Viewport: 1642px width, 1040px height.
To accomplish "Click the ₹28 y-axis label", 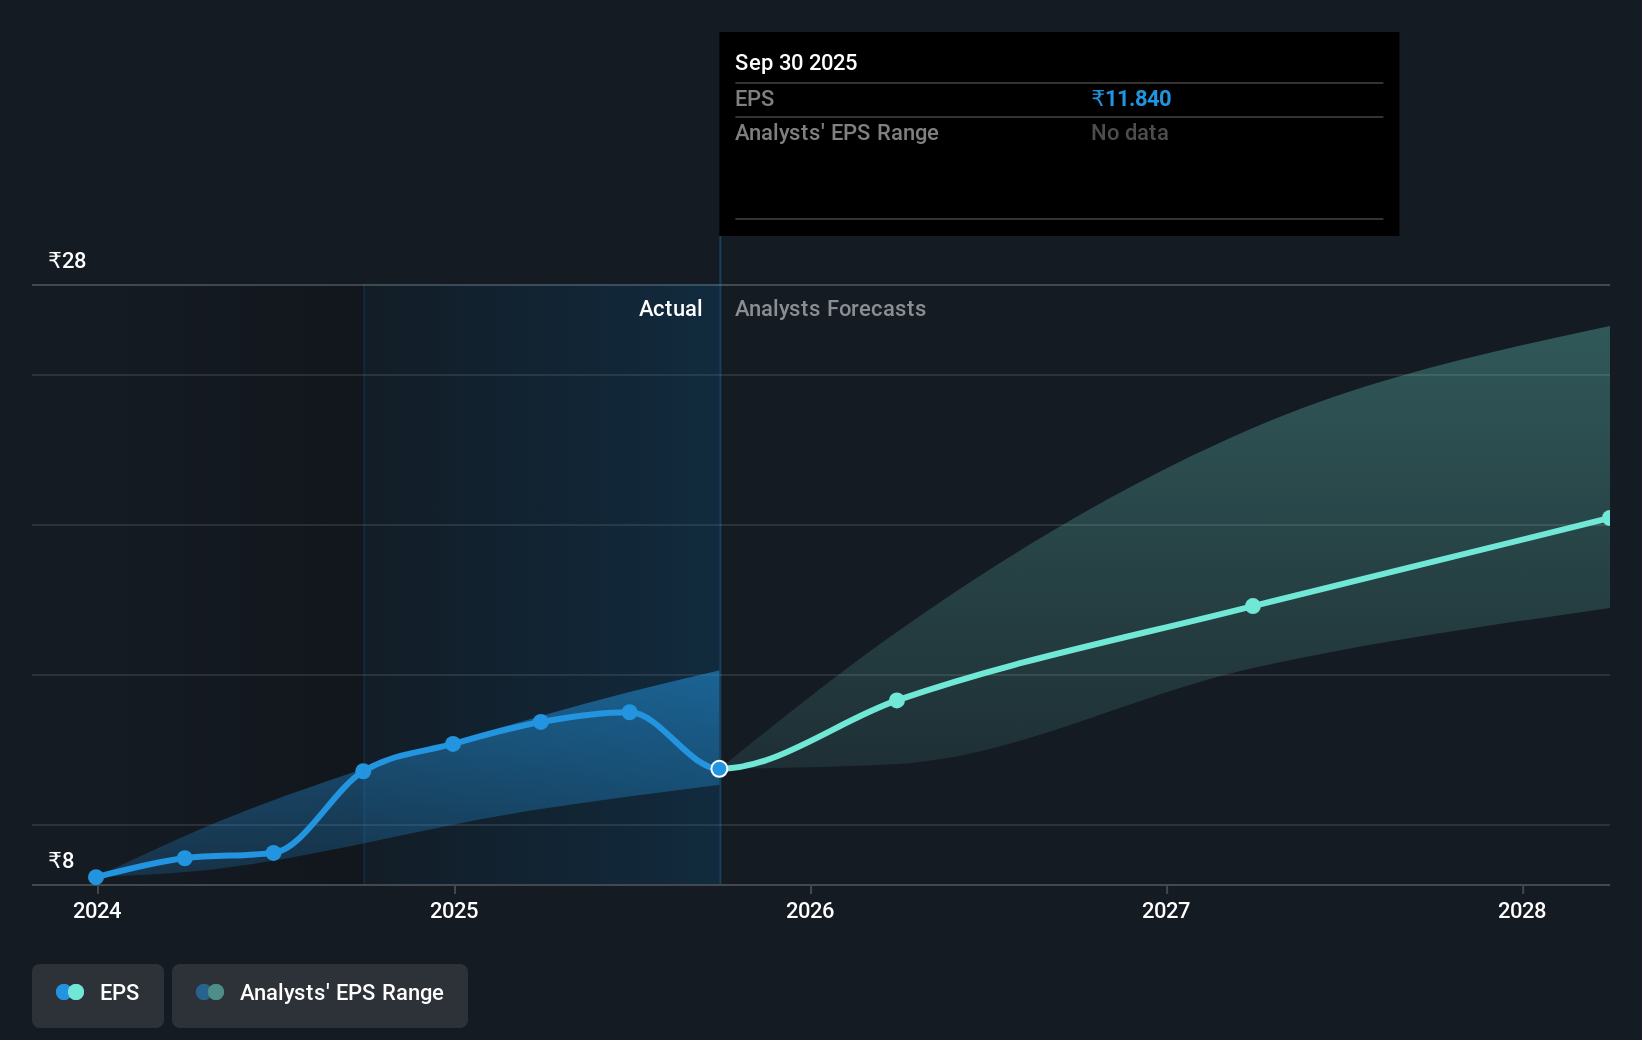I will click(x=66, y=260).
